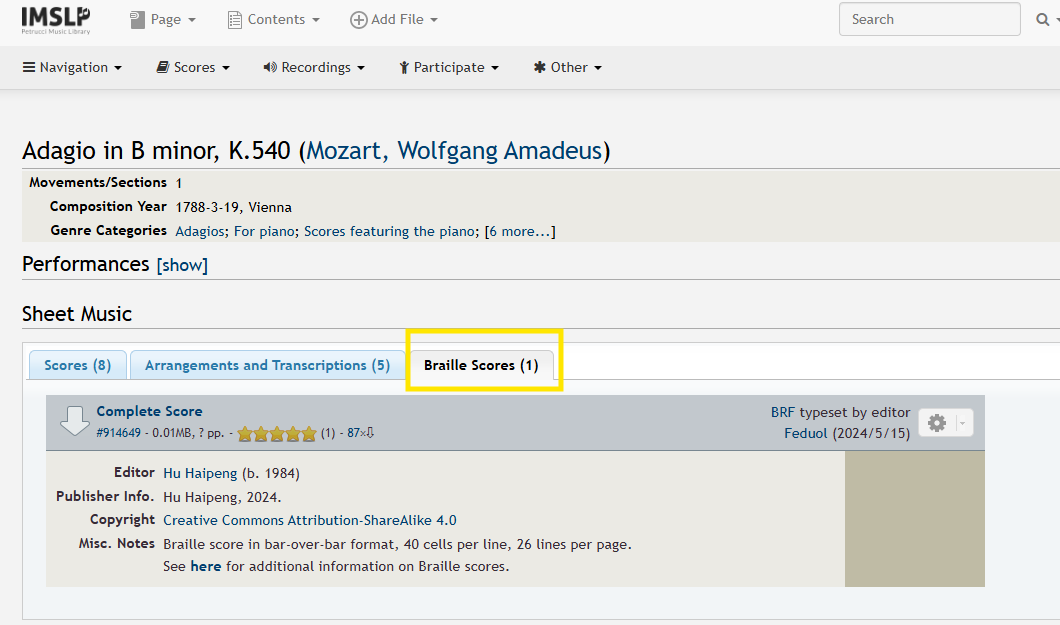Show the Performances section

click(182, 265)
